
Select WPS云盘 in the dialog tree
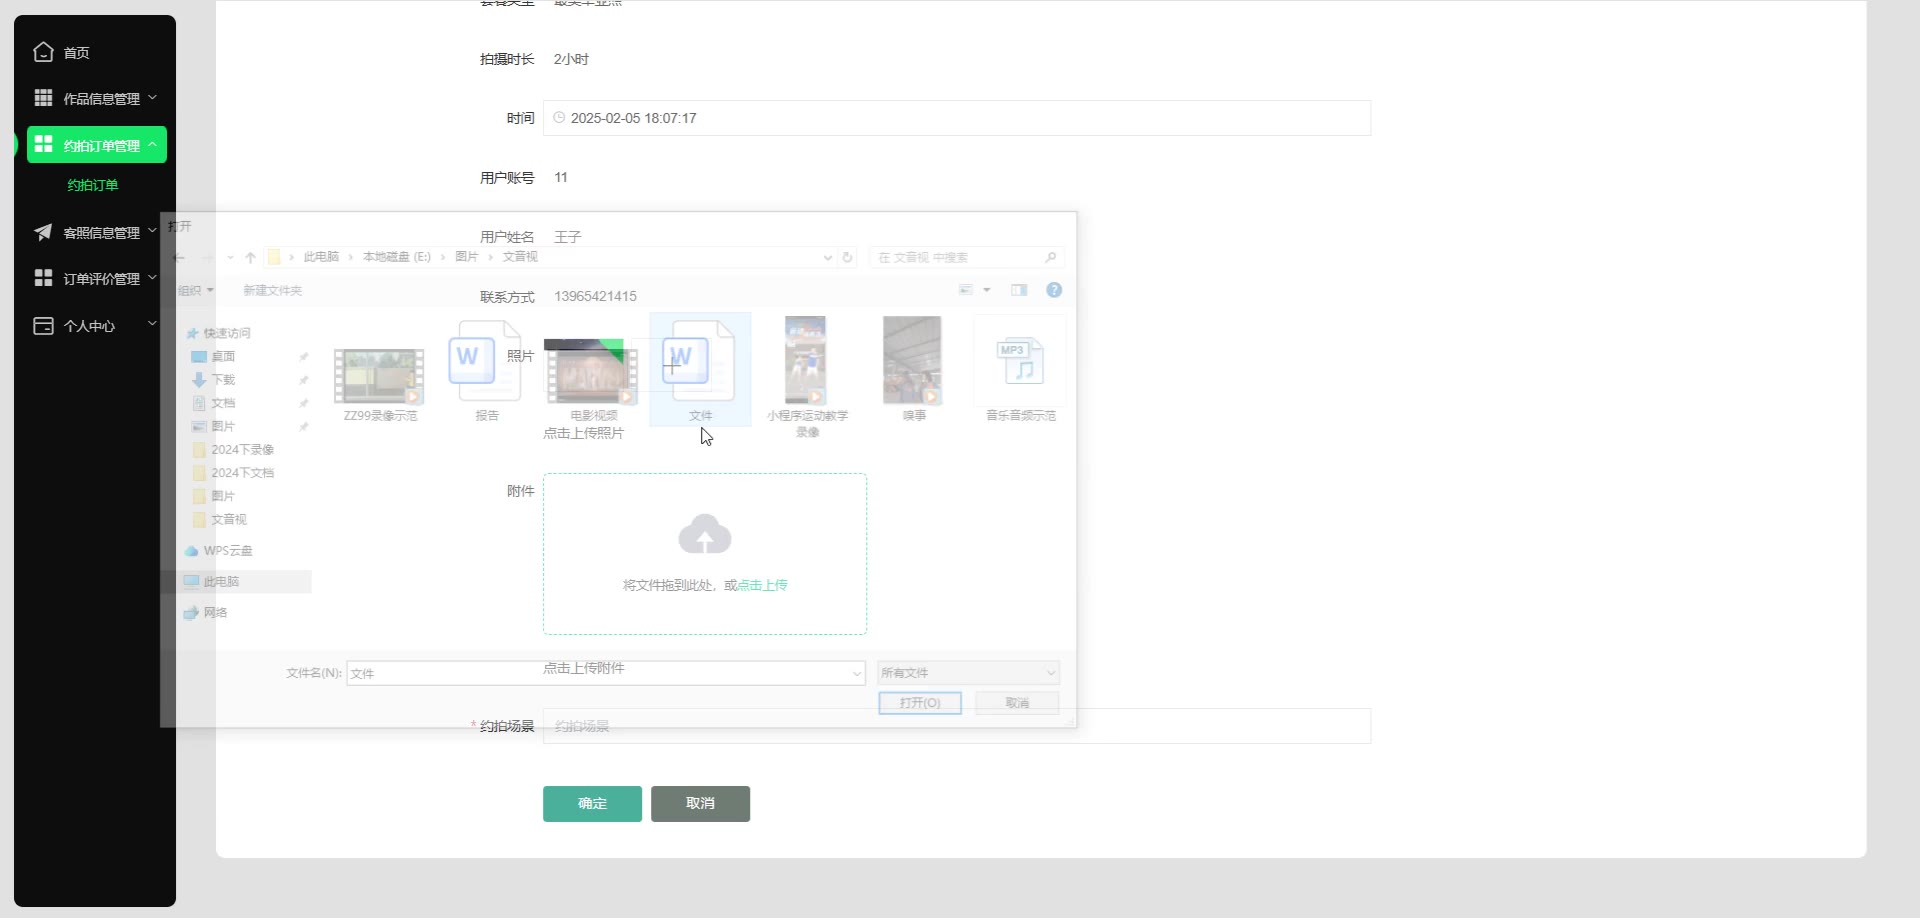click(227, 551)
